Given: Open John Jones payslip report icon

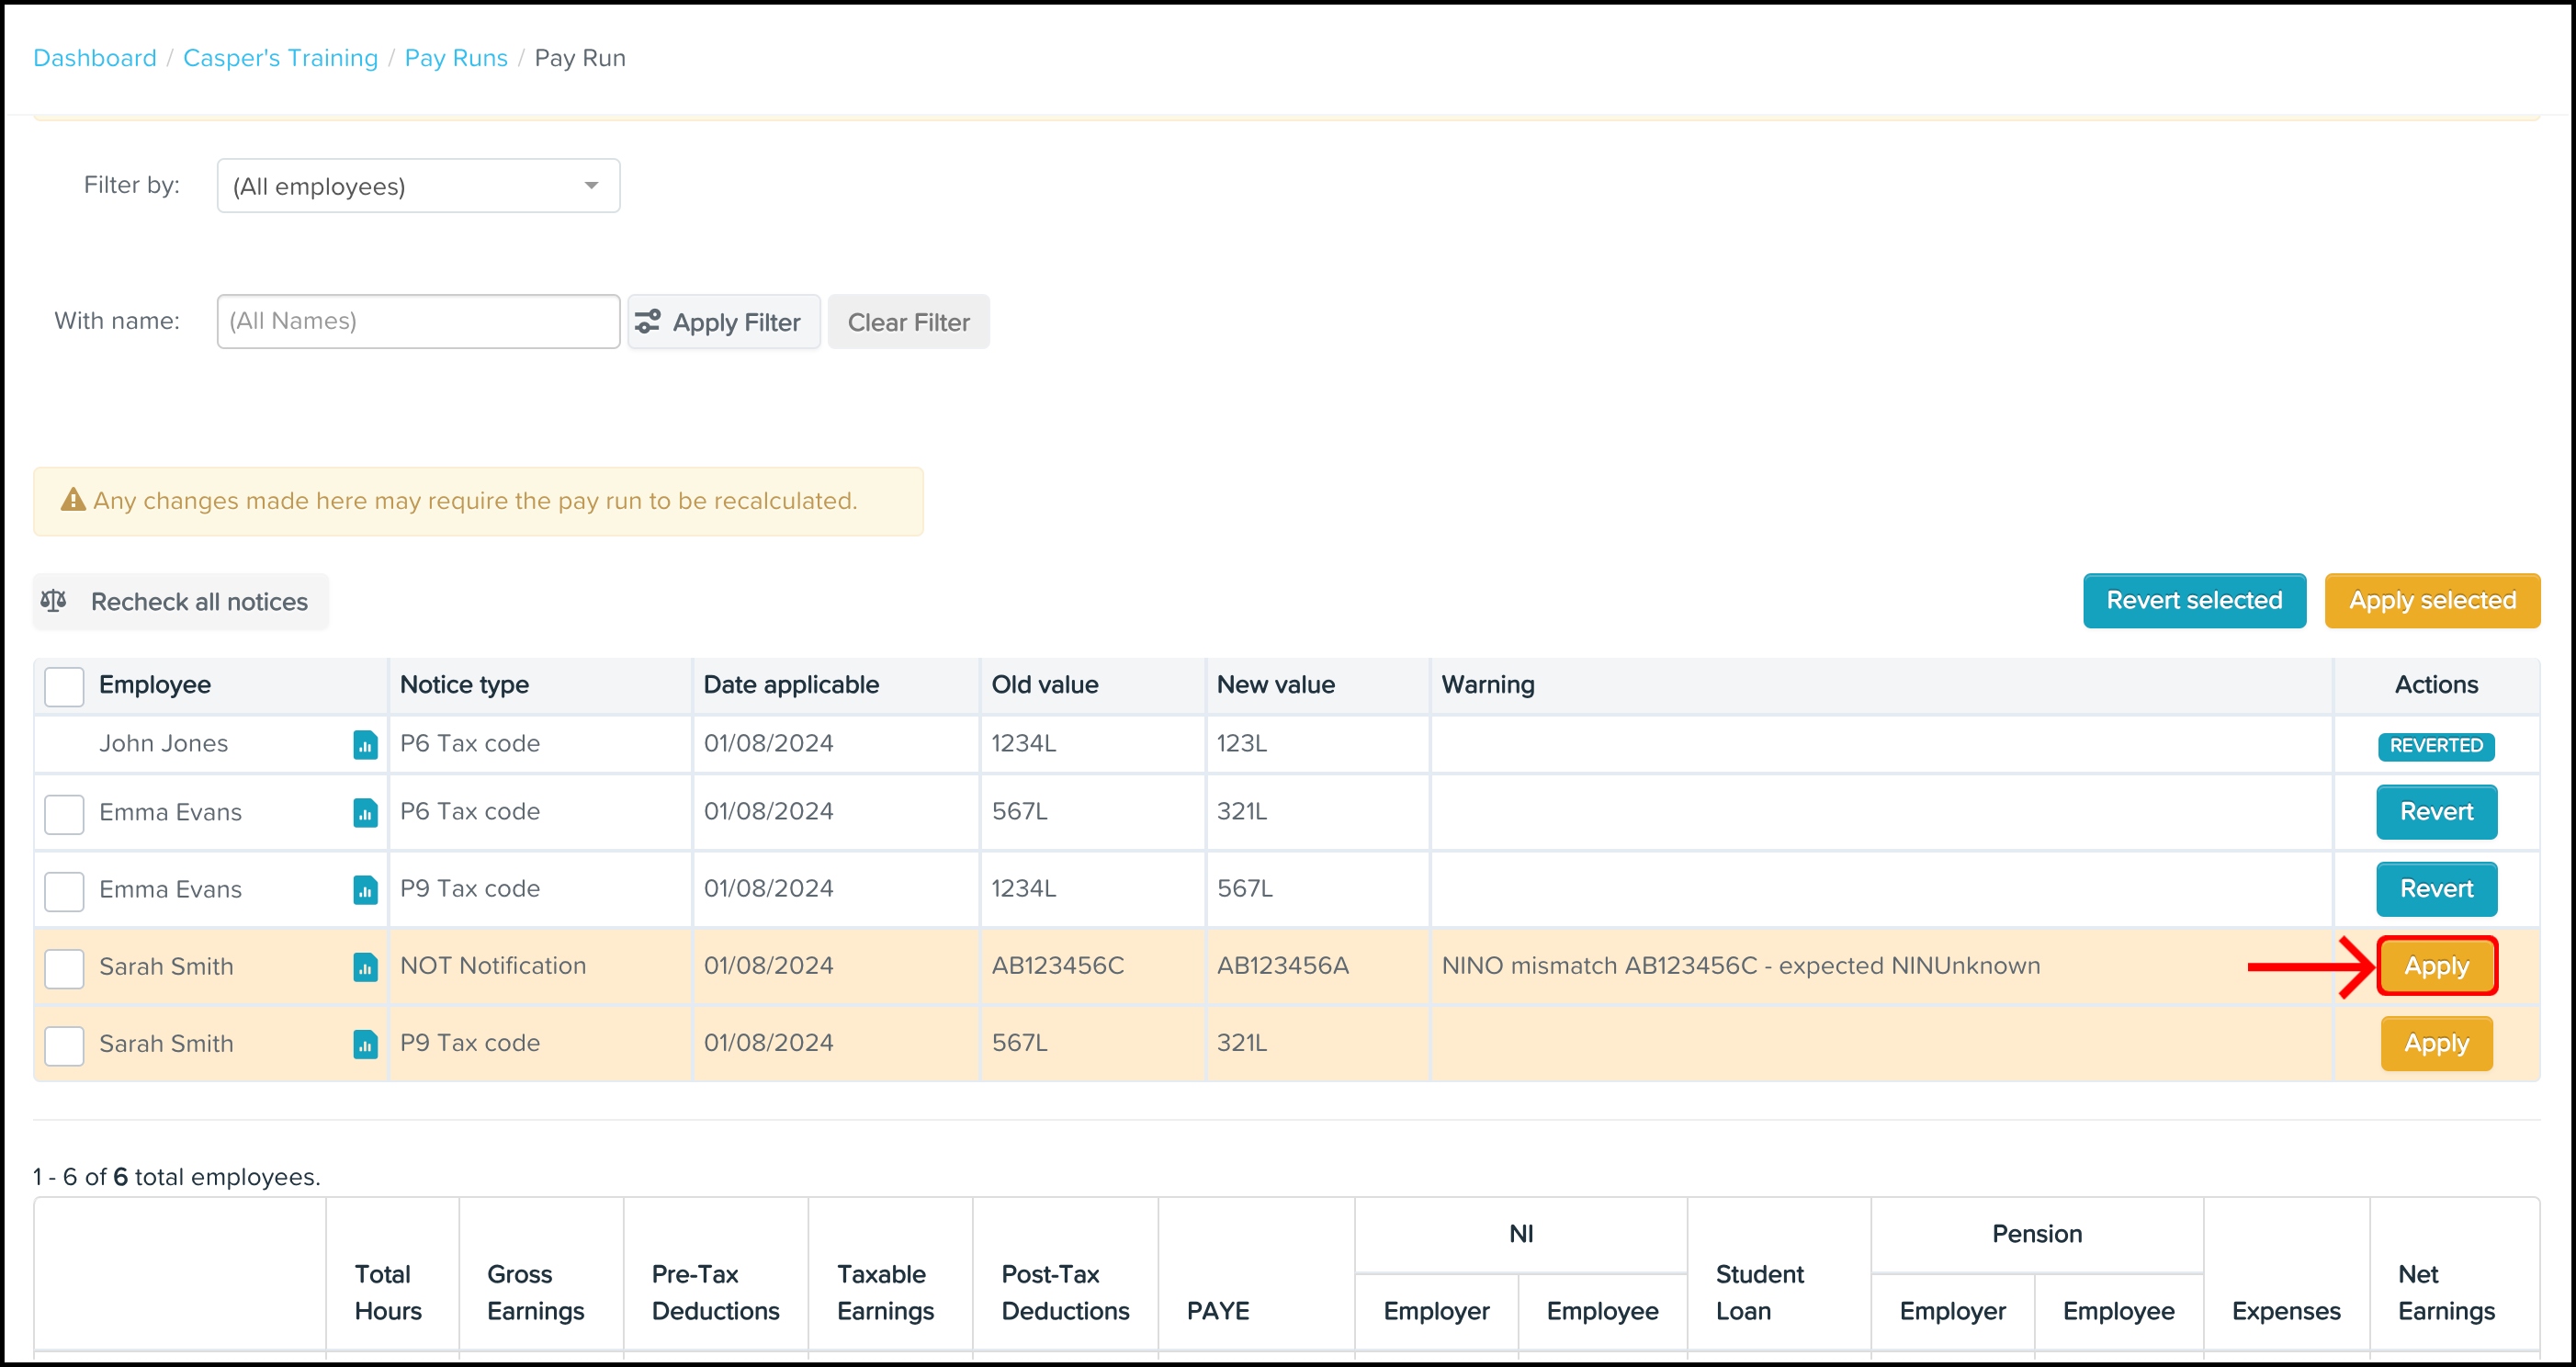Looking at the screenshot, I should pyautogui.click(x=365, y=745).
